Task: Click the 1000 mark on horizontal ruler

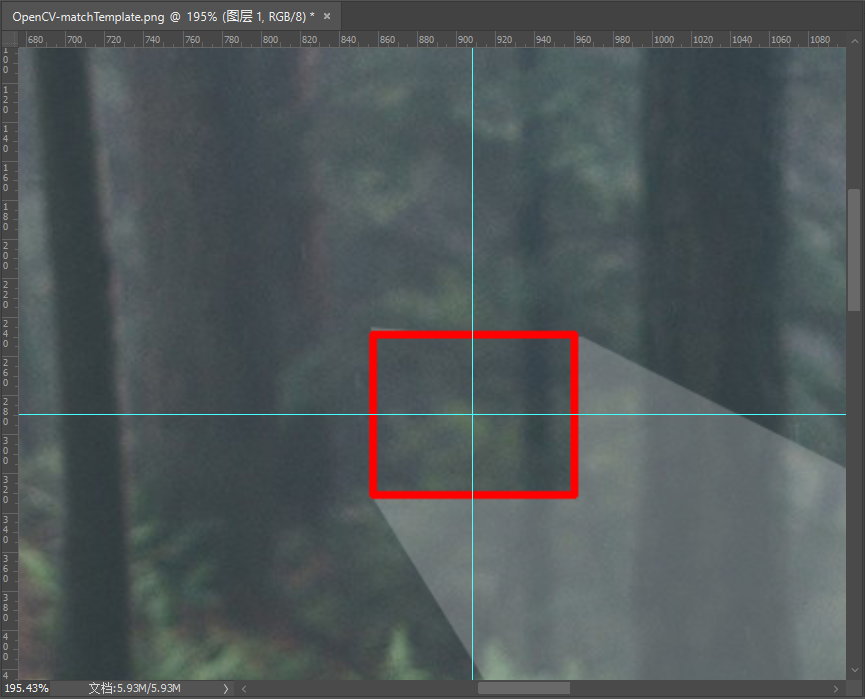Action: [663, 40]
